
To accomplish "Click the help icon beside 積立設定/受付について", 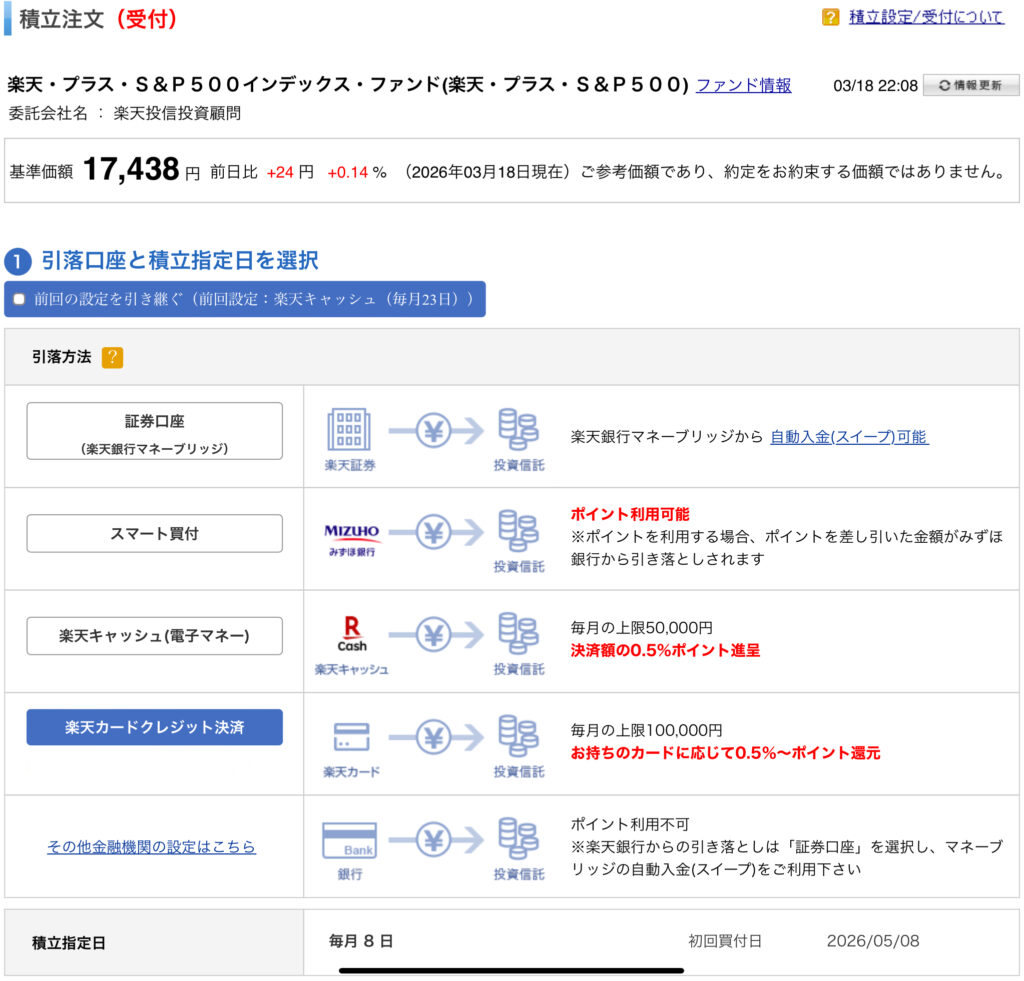I will 830,17.
